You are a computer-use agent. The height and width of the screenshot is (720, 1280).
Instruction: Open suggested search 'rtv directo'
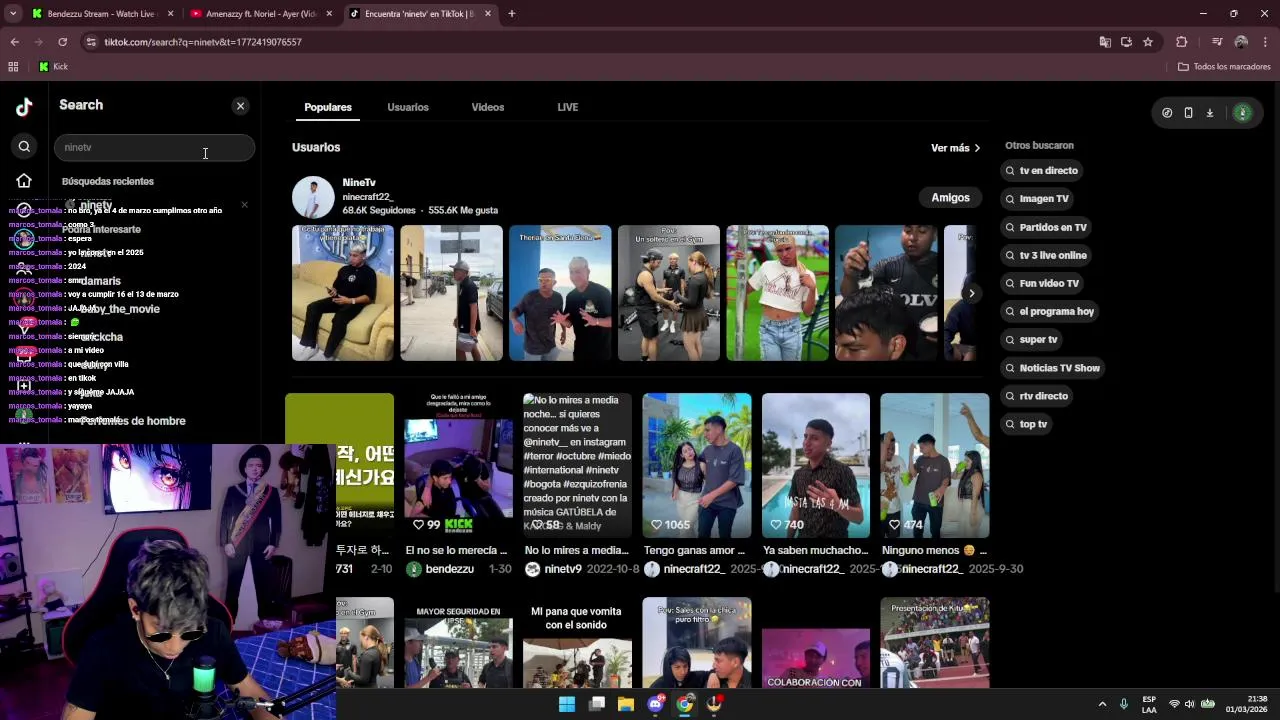(x=1037, y=396)
